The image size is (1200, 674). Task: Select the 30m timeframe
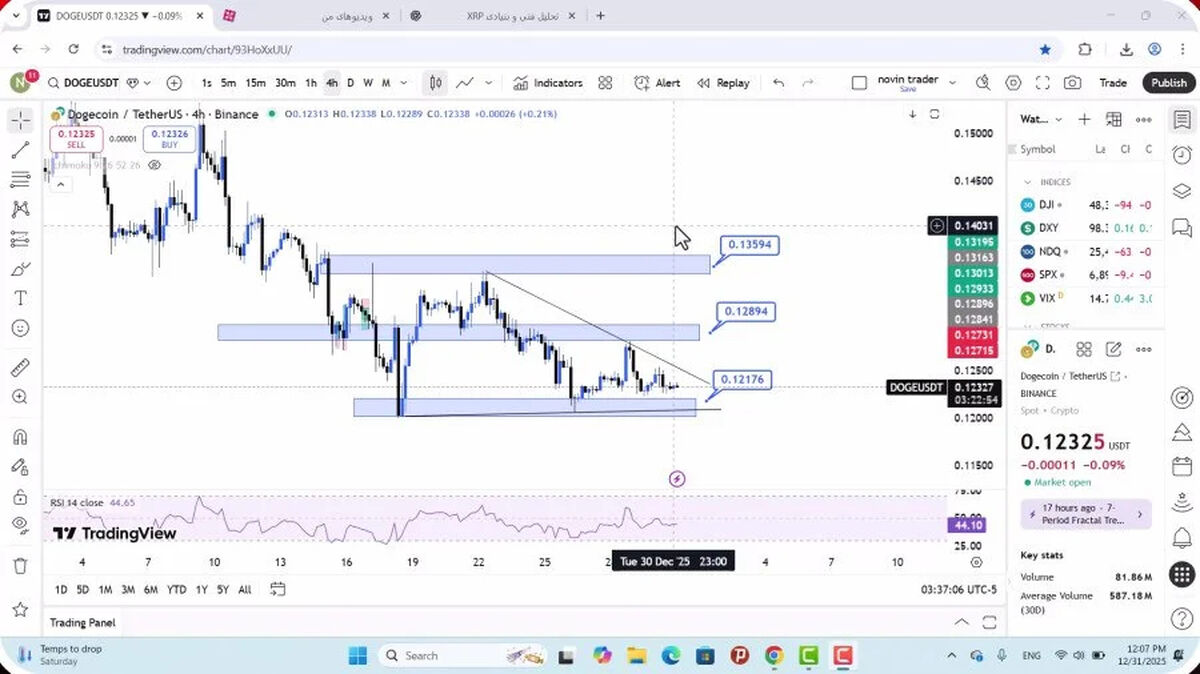[x=286, y=83]
